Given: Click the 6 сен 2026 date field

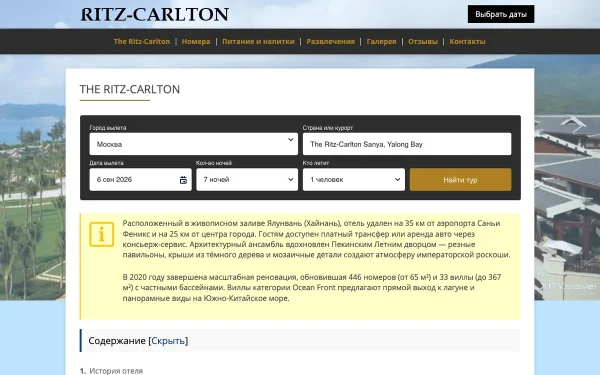Looking at the screenshot, I should (140, 179).
